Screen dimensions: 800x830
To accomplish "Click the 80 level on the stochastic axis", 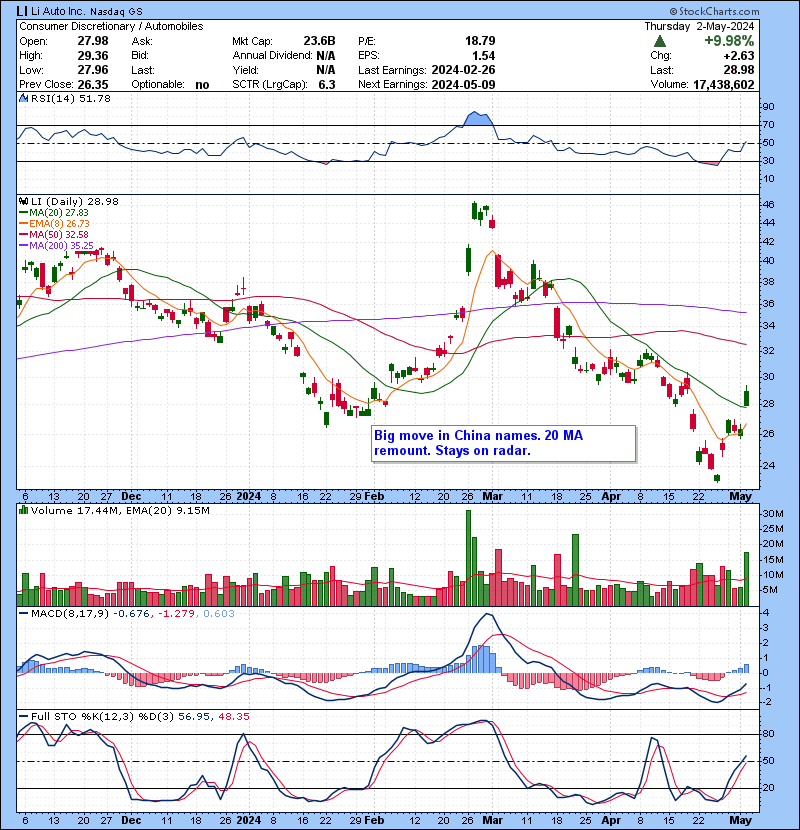I will click(768, 734).
